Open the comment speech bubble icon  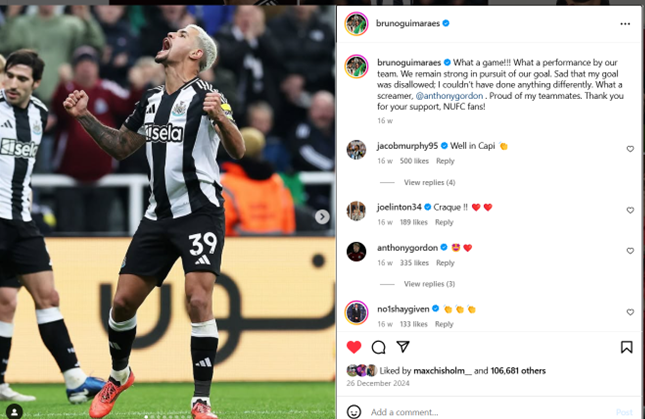[378, 347]
